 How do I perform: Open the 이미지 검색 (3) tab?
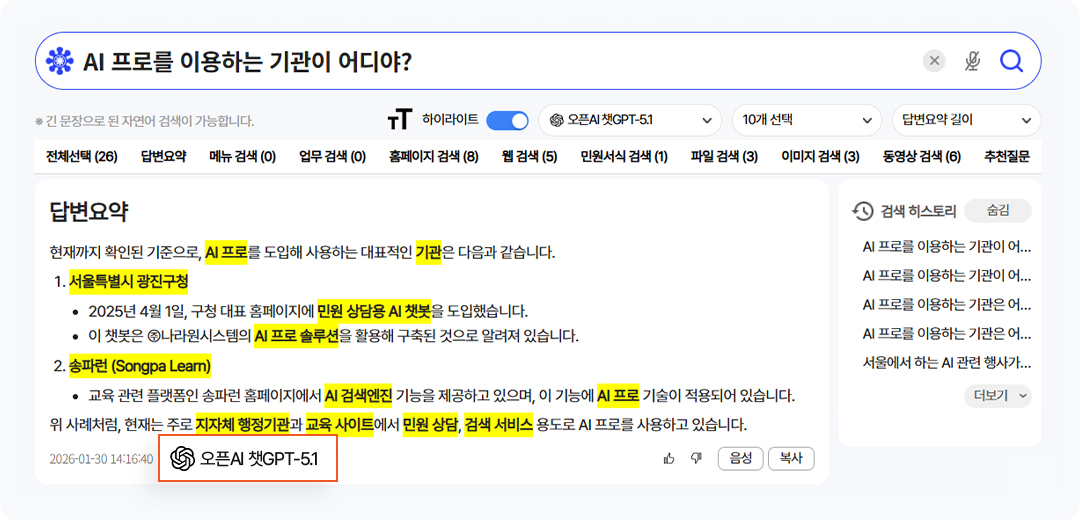click(820, 157)
